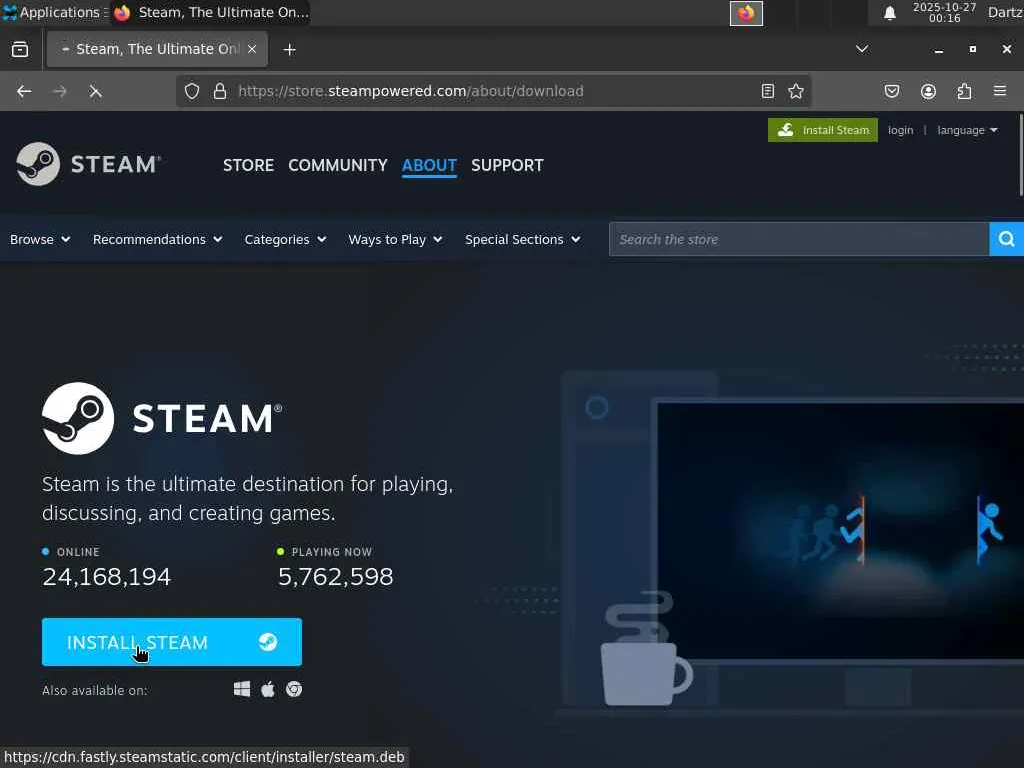Click the online count 24,168,194
The image size is (1024, 768).
106,577
